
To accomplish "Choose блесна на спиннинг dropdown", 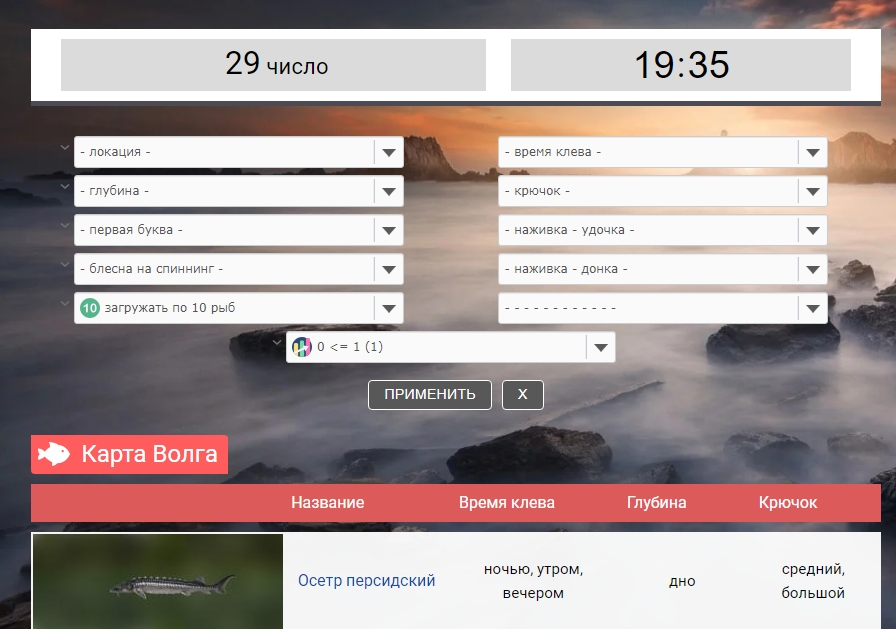I will tap(238, 269).
